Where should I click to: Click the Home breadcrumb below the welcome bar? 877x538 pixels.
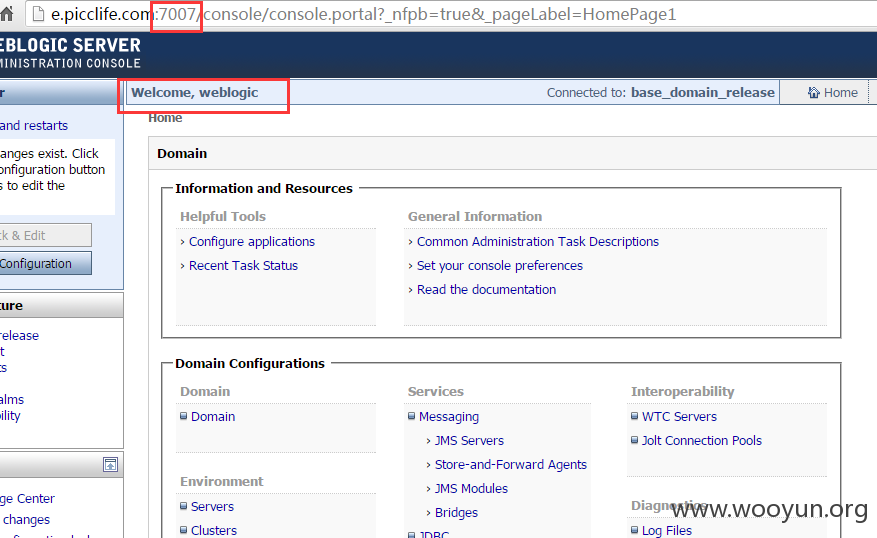click(165, 118)
